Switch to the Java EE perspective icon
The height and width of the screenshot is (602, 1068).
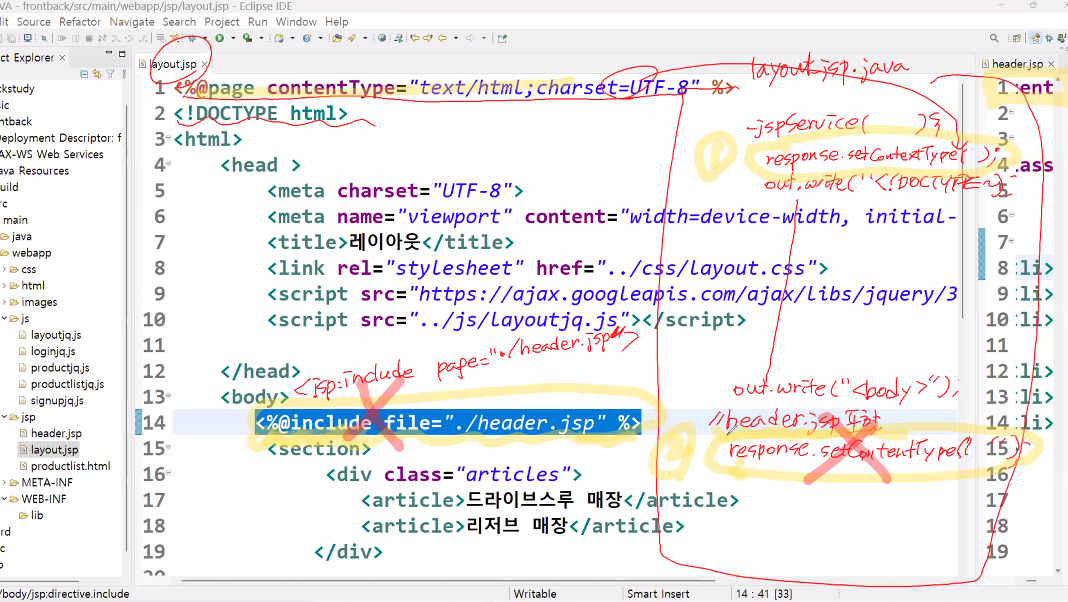tap(1035, 38)
